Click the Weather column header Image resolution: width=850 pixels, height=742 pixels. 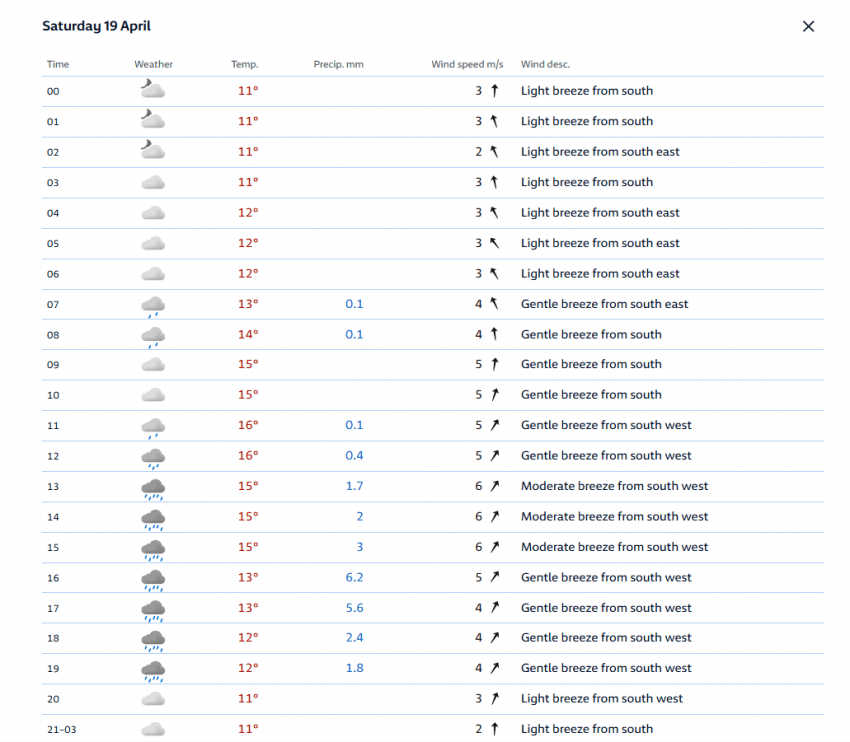pyautogui.click(x=153, y=64)
